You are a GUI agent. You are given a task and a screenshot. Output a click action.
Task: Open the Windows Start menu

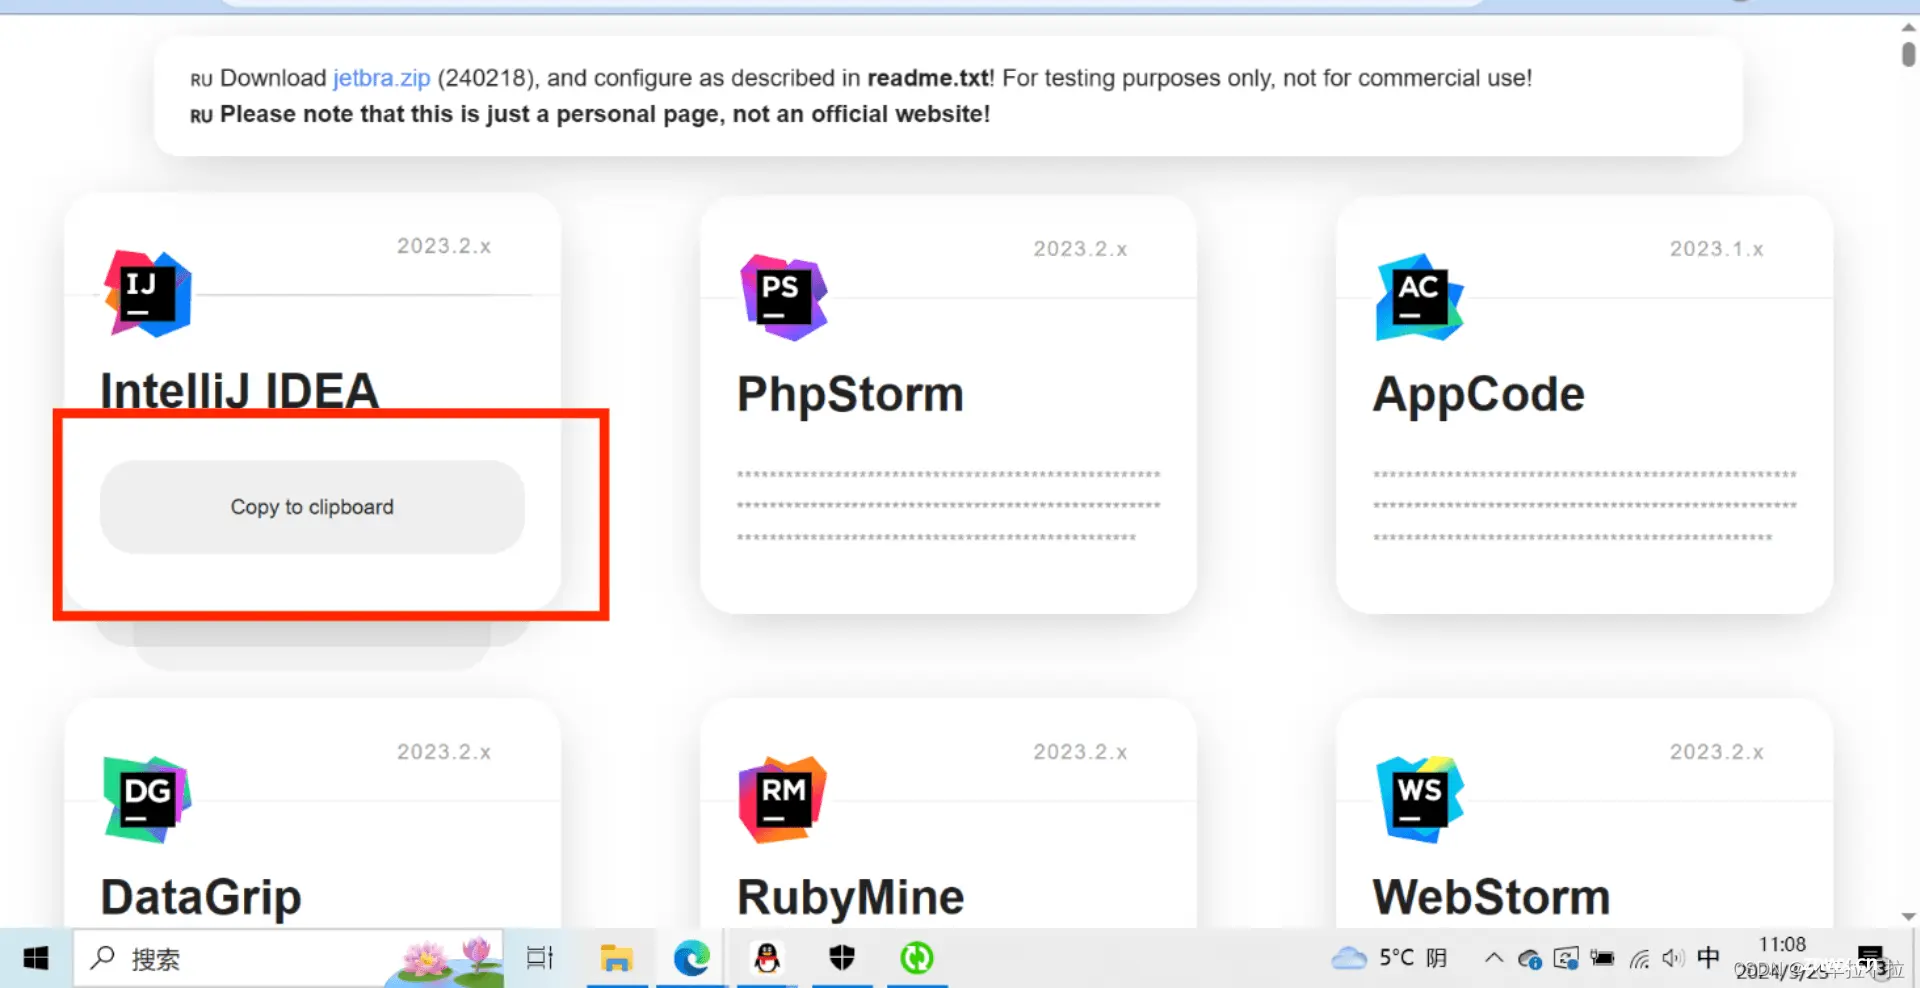point(36,958)
